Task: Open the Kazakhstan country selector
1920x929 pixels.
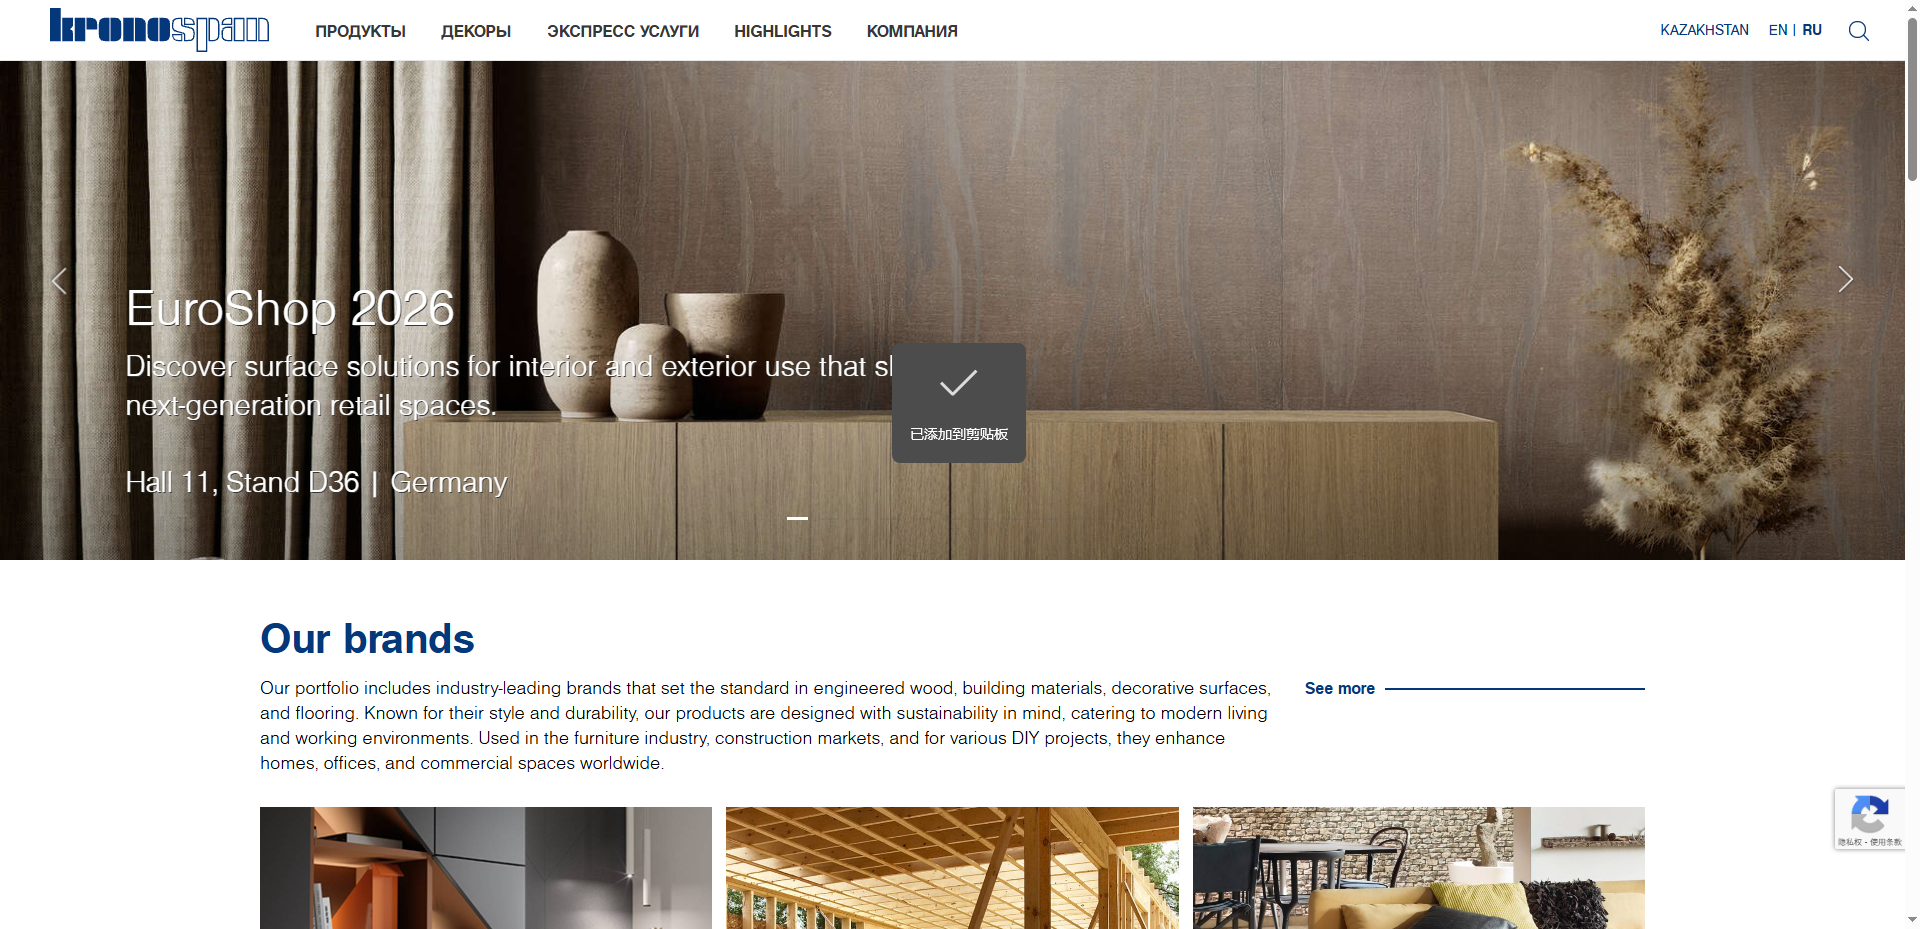Action: pos(1704,30)
